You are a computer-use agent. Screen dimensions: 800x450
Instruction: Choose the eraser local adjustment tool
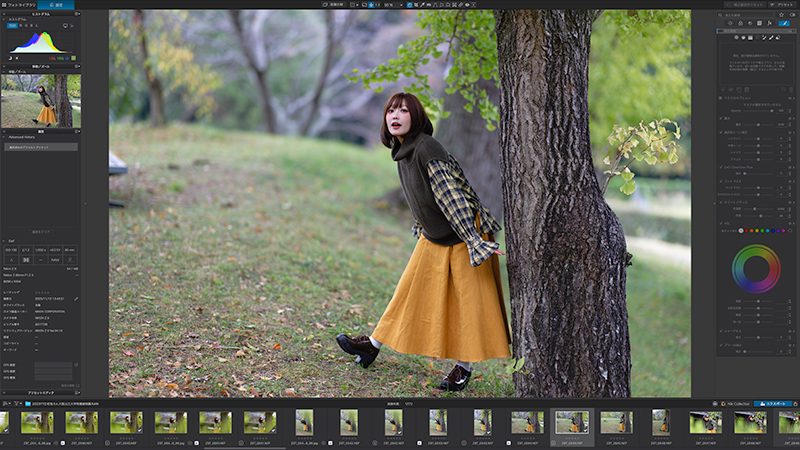click(x=778, y=37)
